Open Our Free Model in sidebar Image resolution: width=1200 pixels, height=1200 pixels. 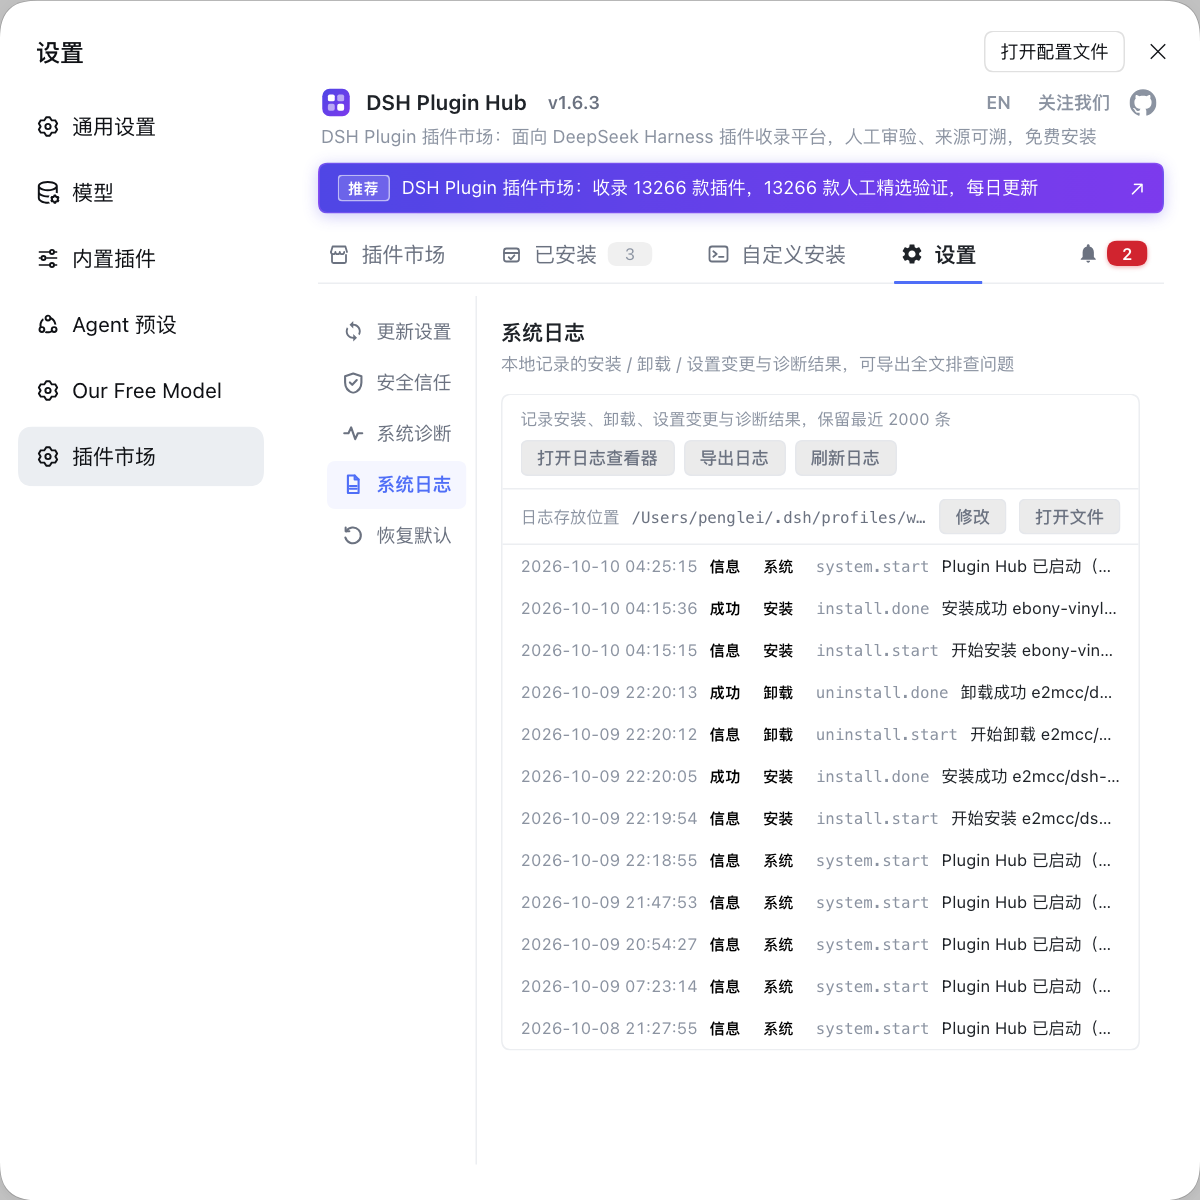[x=141, y=391]
